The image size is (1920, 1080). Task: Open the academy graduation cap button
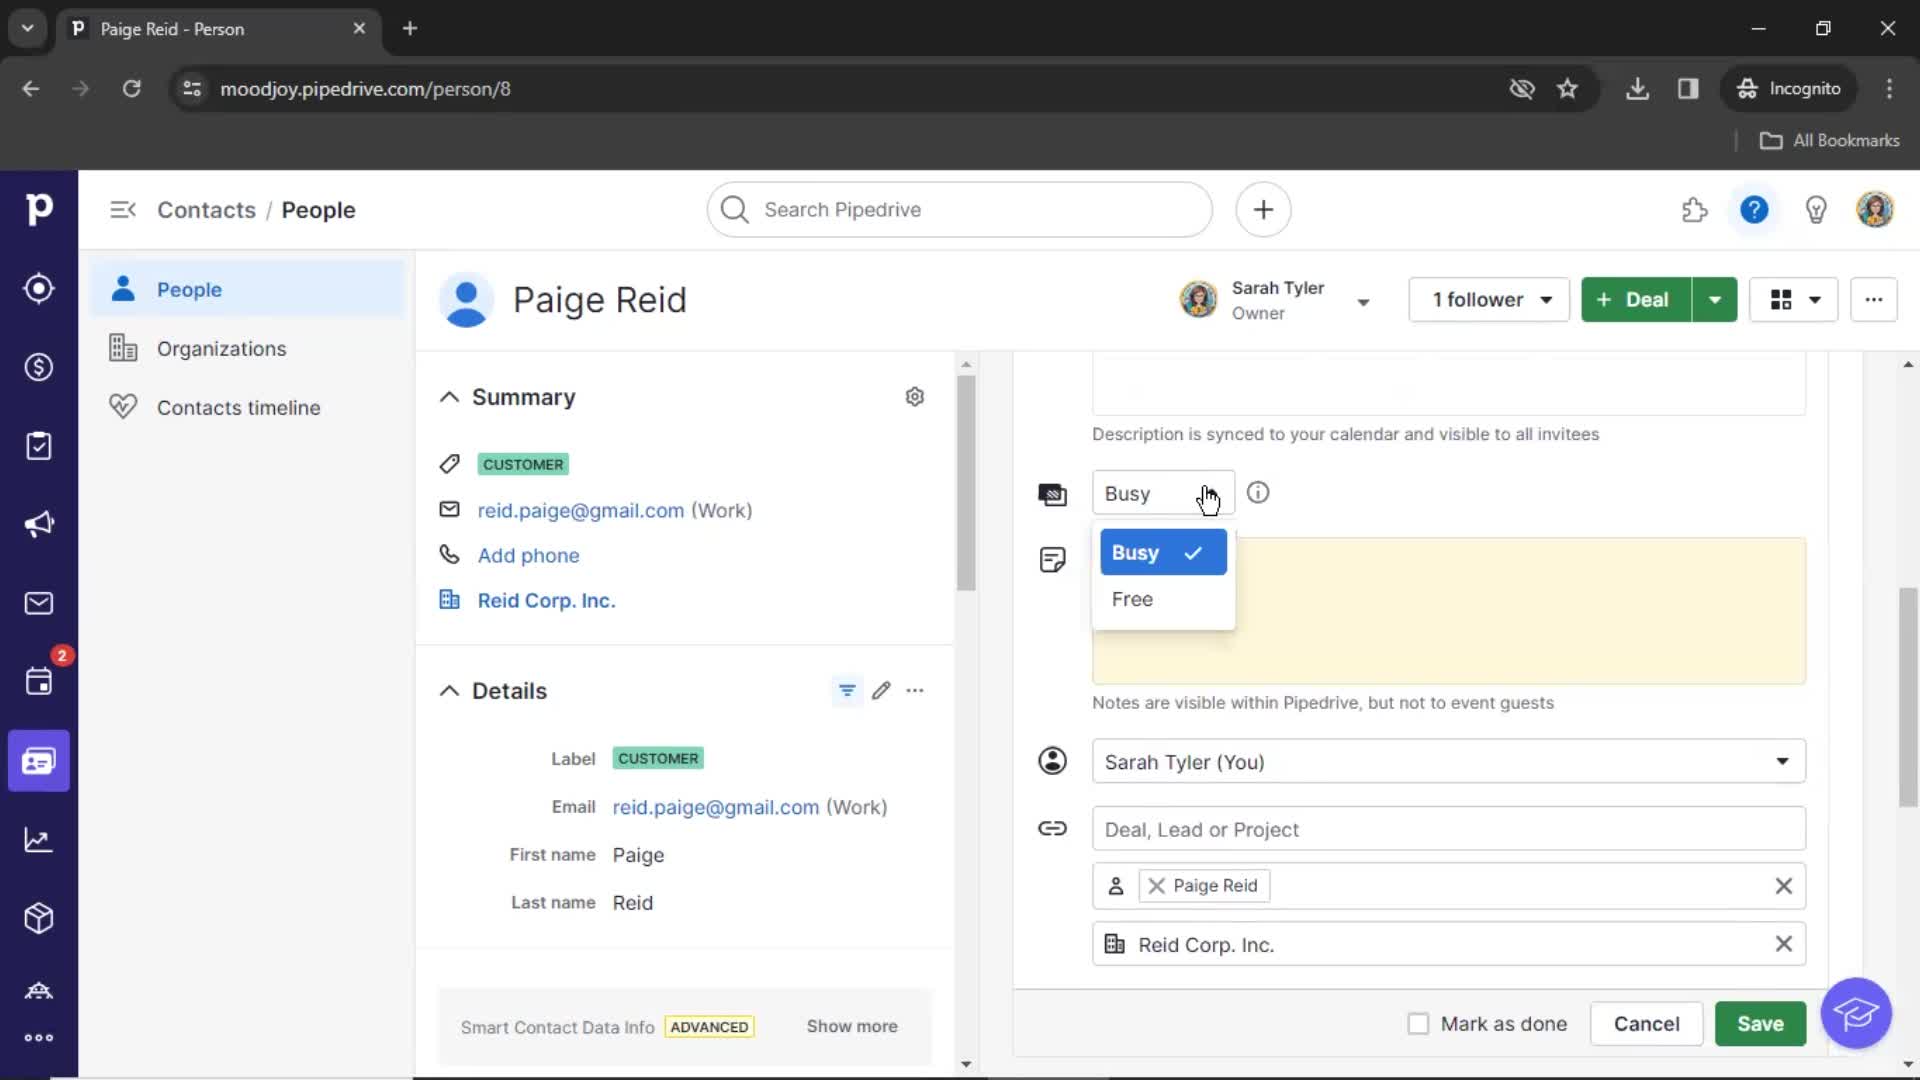(1856, 1013)
